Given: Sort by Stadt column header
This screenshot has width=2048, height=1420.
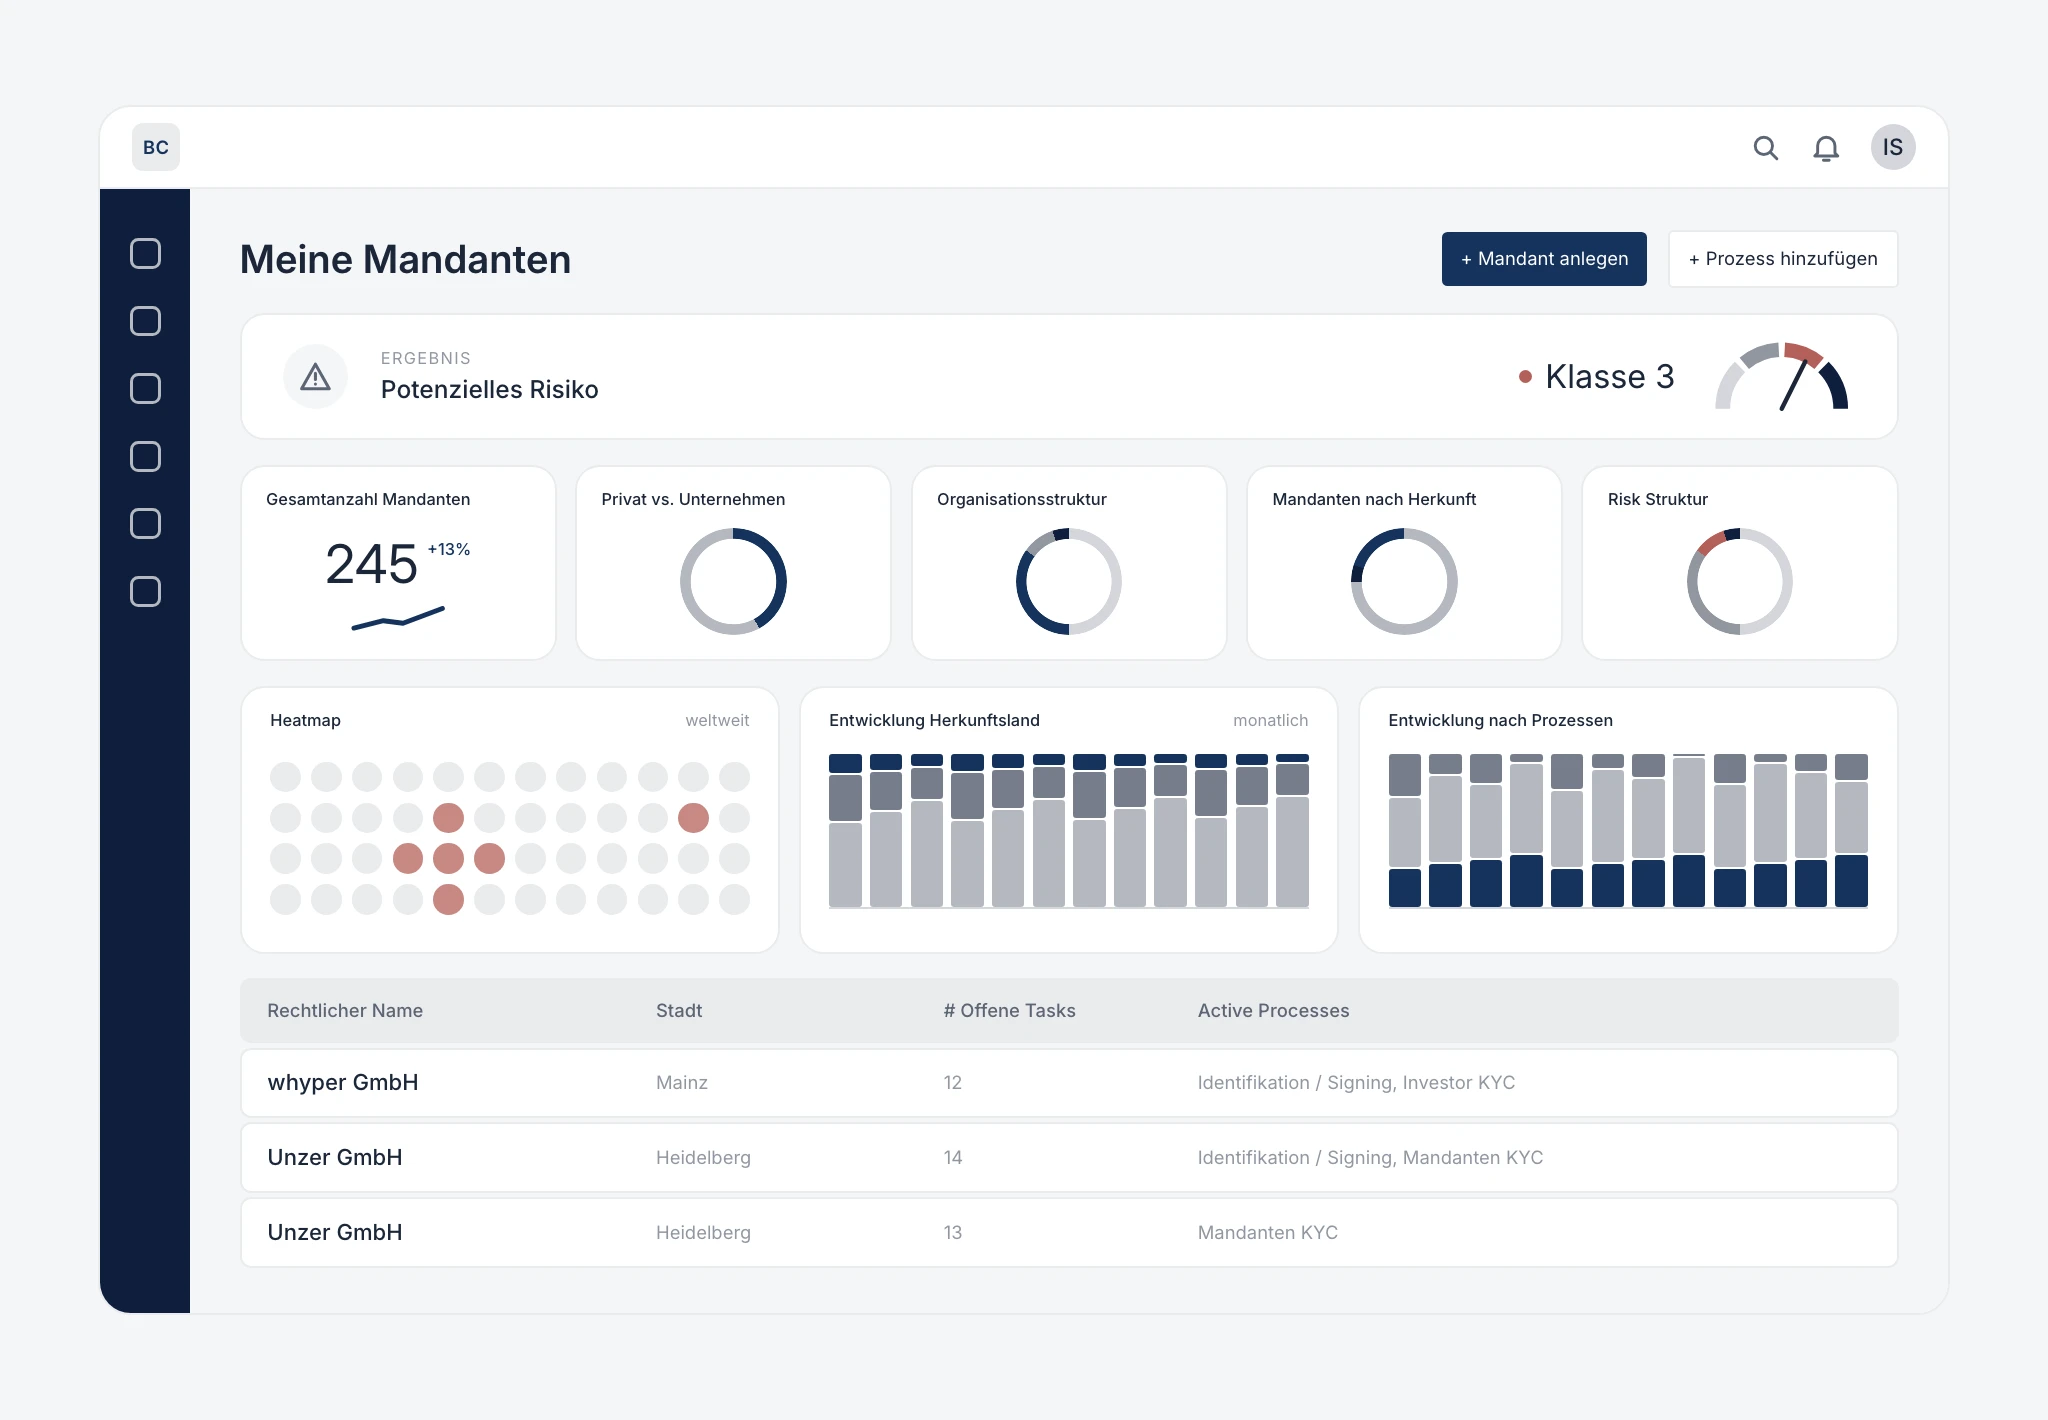Looking at the screenshot, I should point(679,1010).
